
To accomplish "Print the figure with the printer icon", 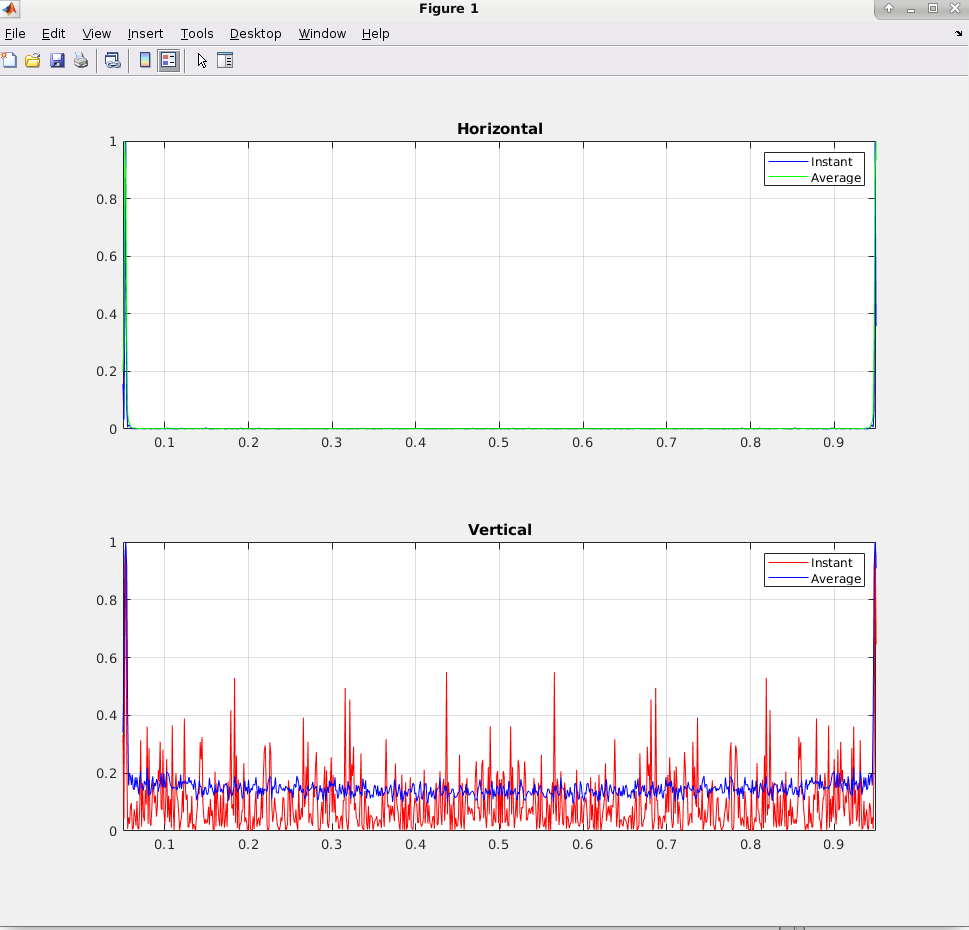I will pos(81,61).
